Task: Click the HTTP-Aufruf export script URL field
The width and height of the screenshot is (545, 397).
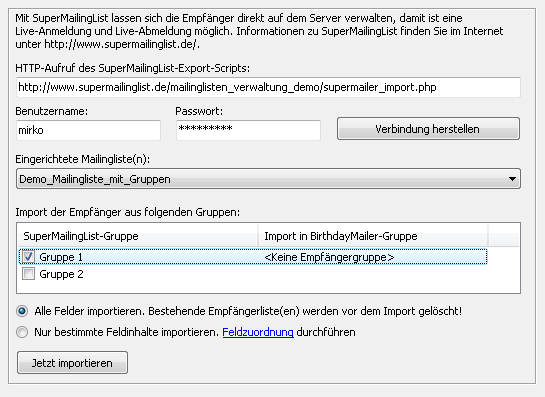Action: click(268, 87)
